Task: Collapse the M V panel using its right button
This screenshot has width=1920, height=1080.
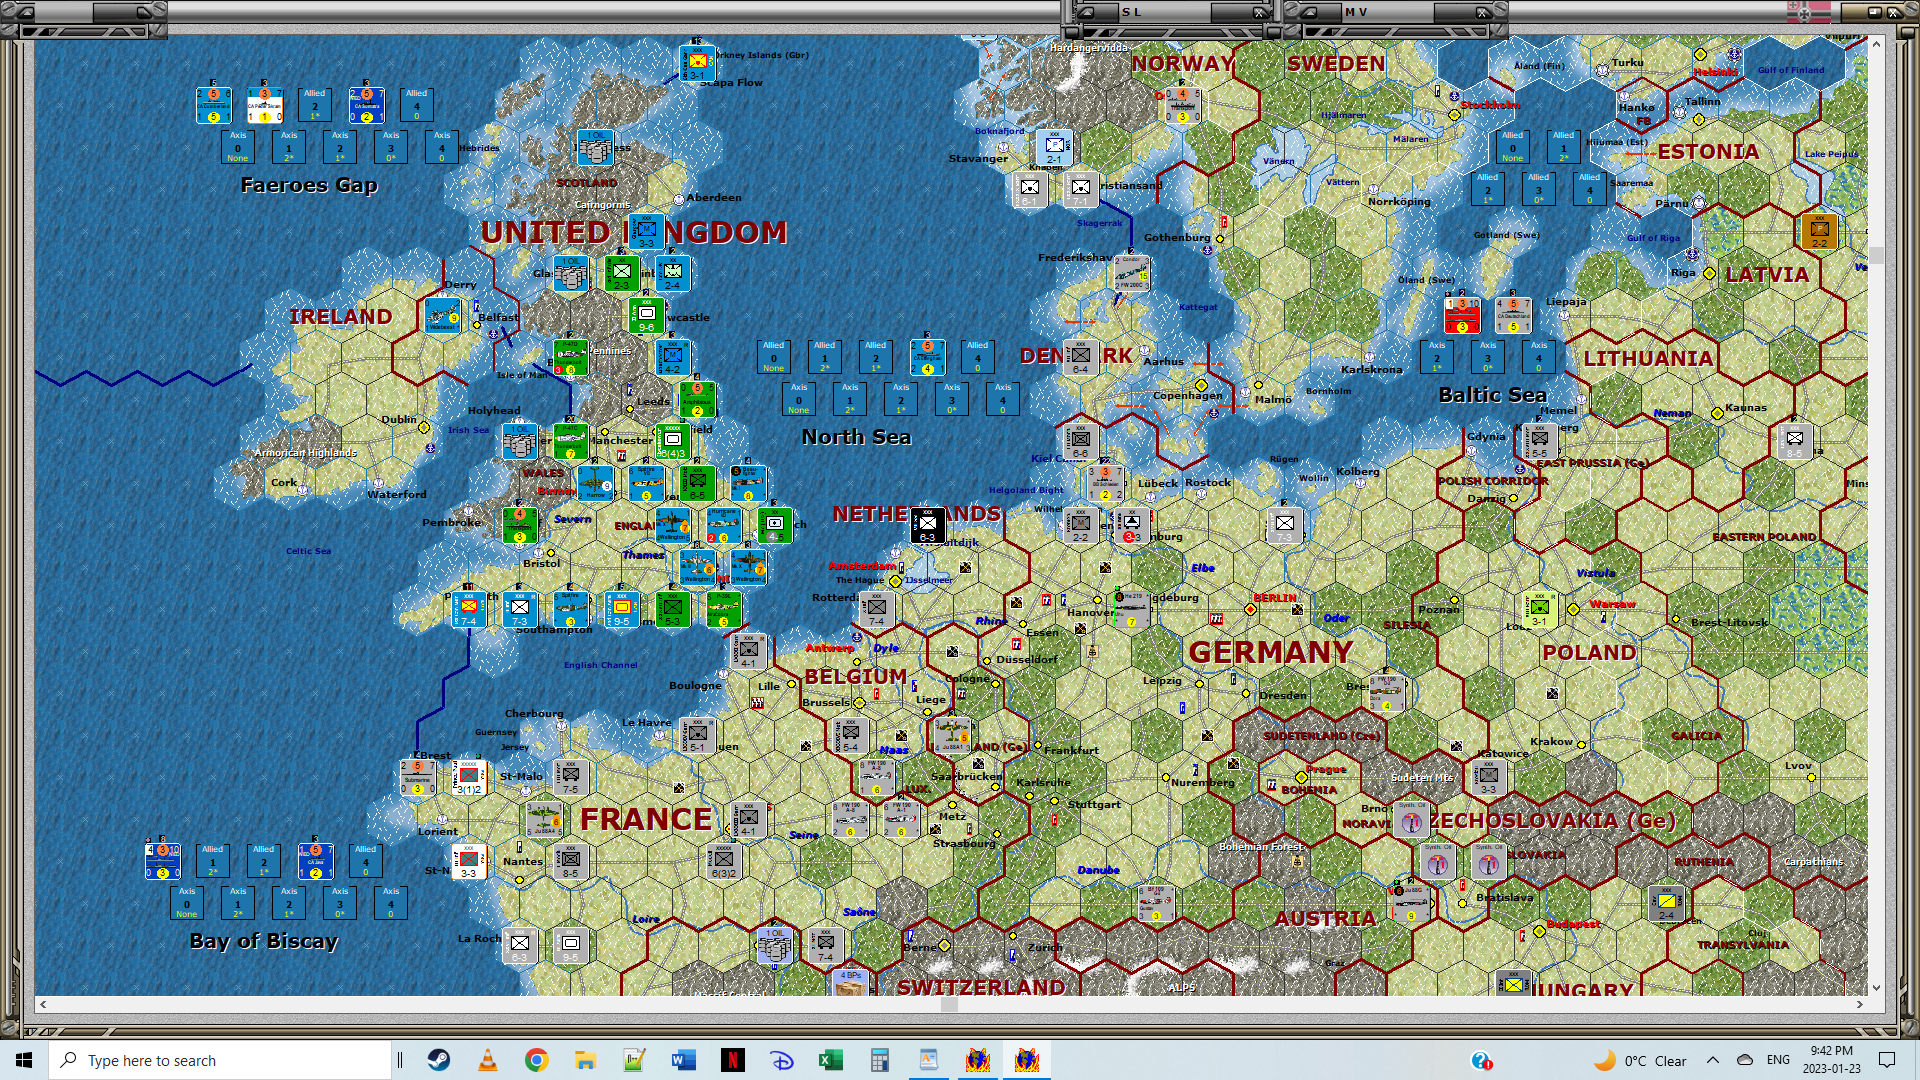Action: [x=1484, y=12]
